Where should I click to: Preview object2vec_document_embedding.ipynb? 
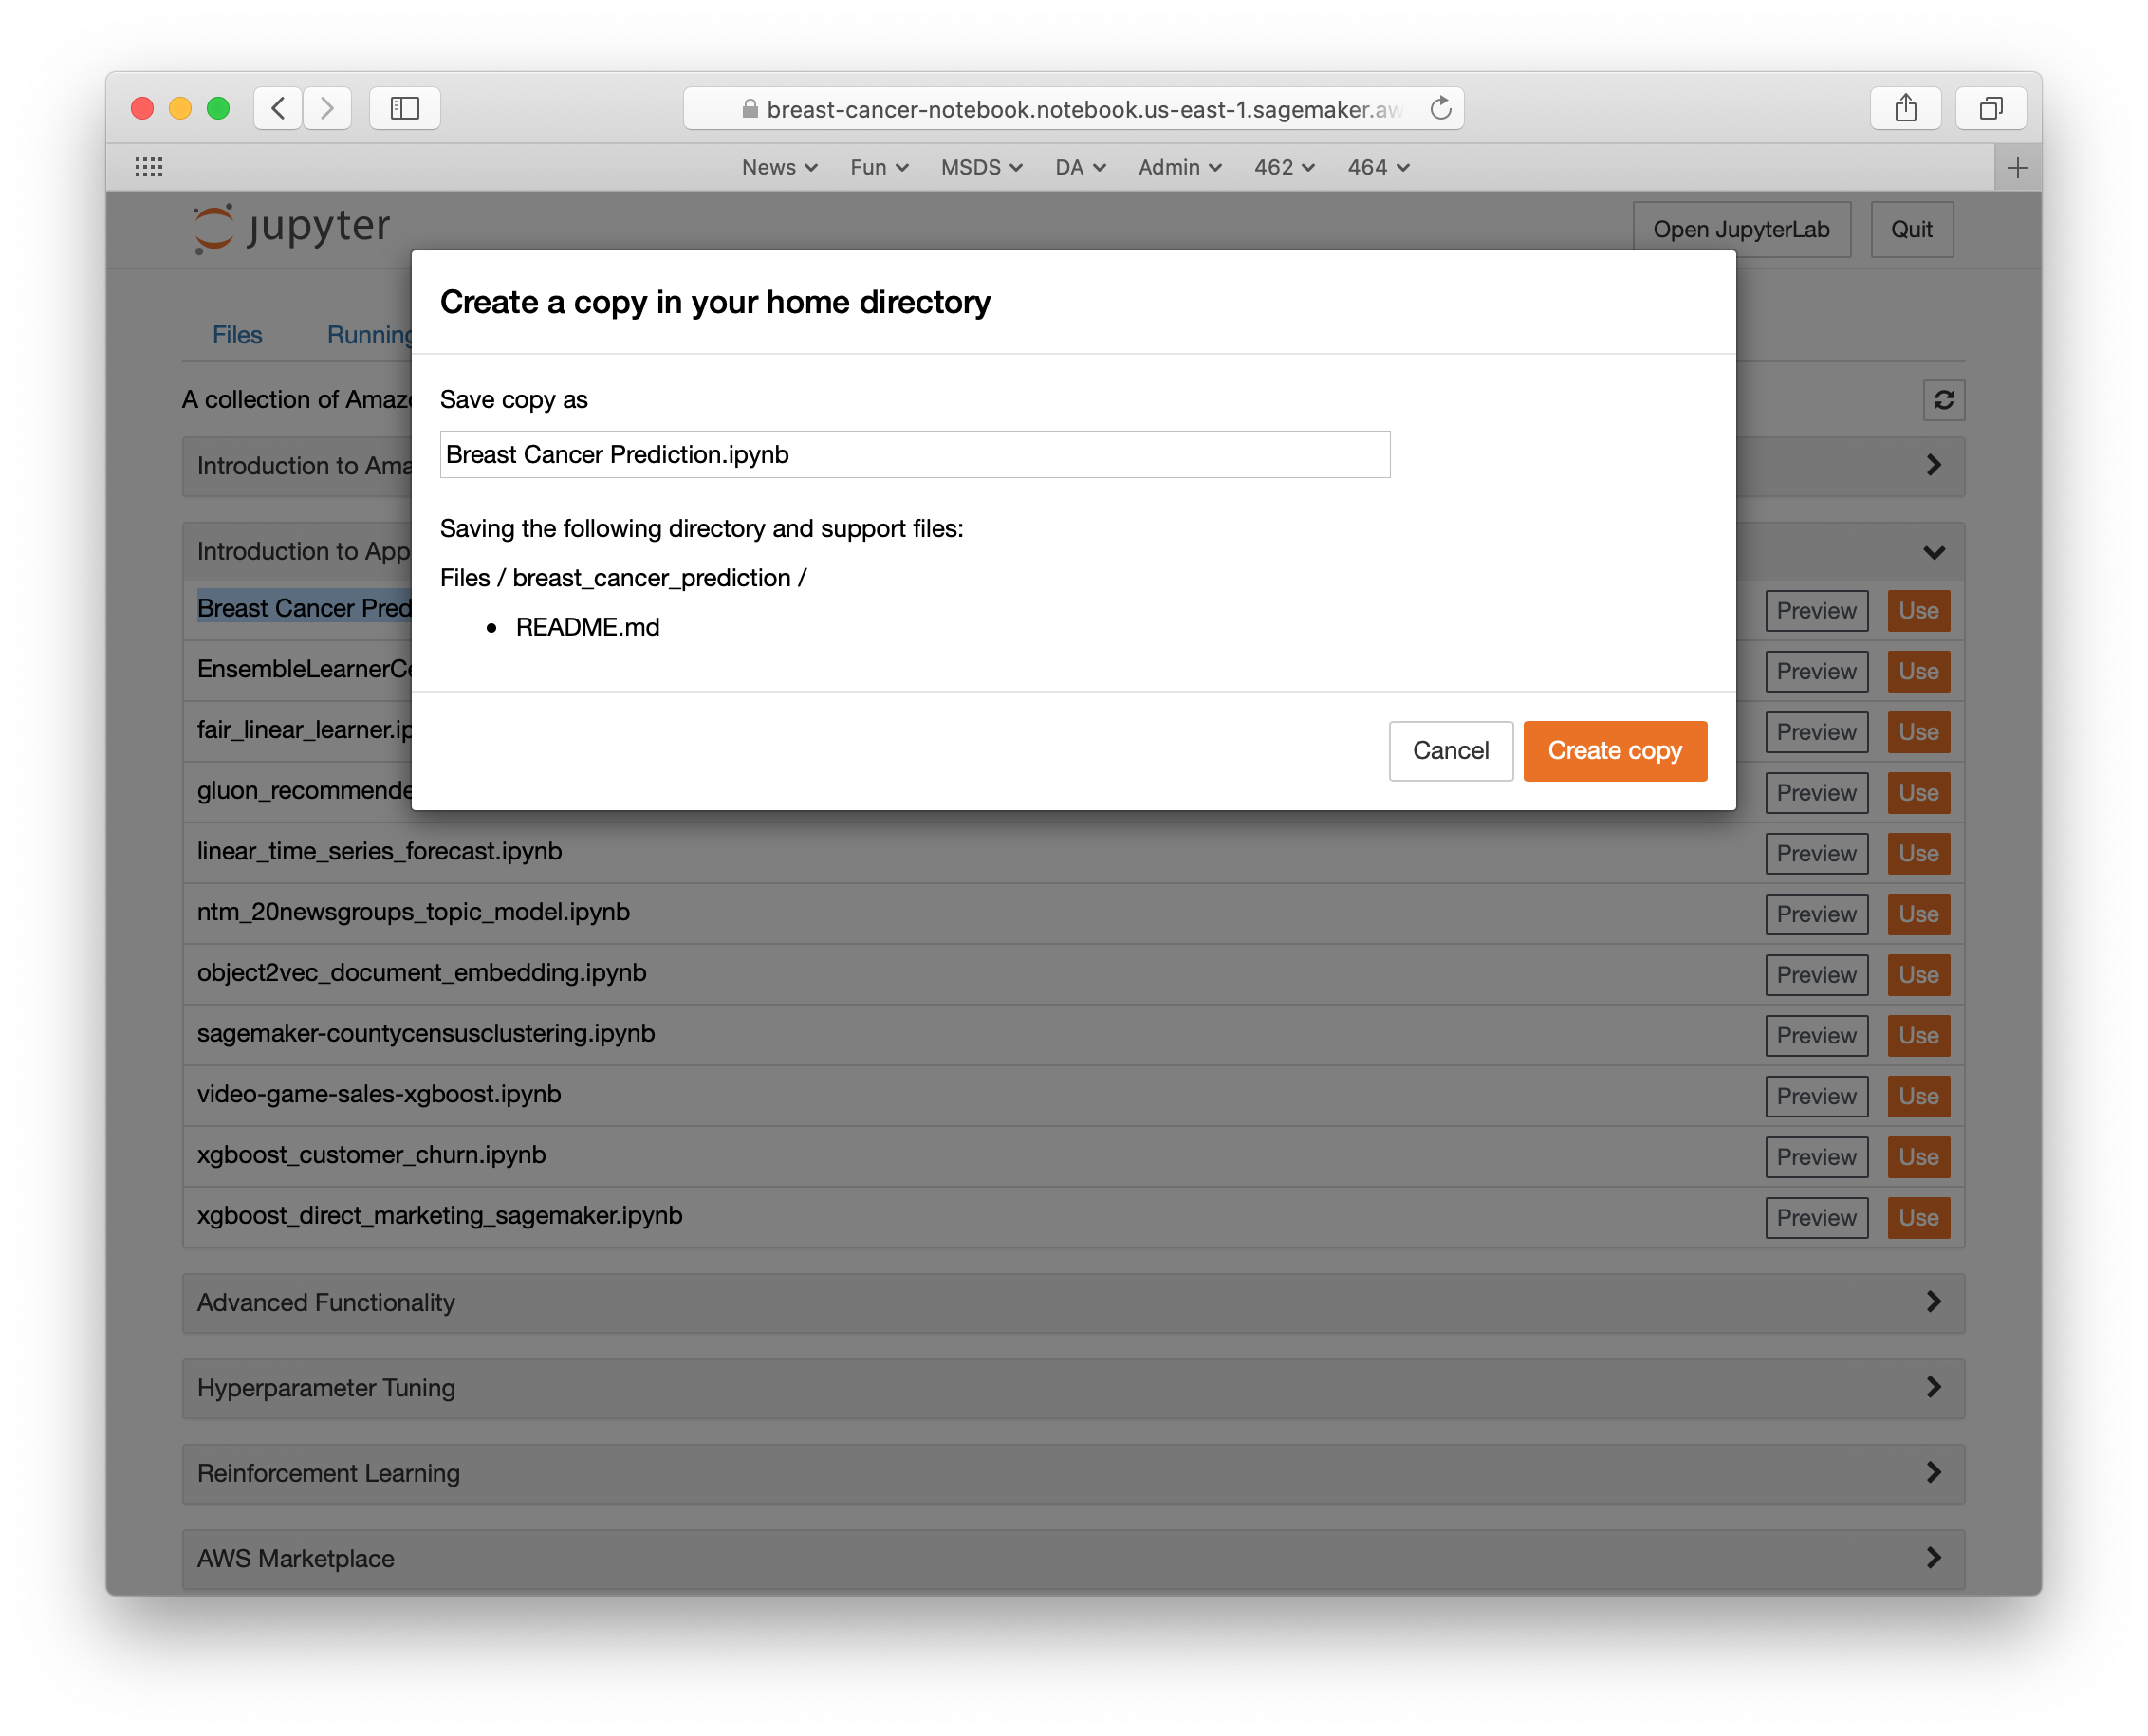(1816, 974)
